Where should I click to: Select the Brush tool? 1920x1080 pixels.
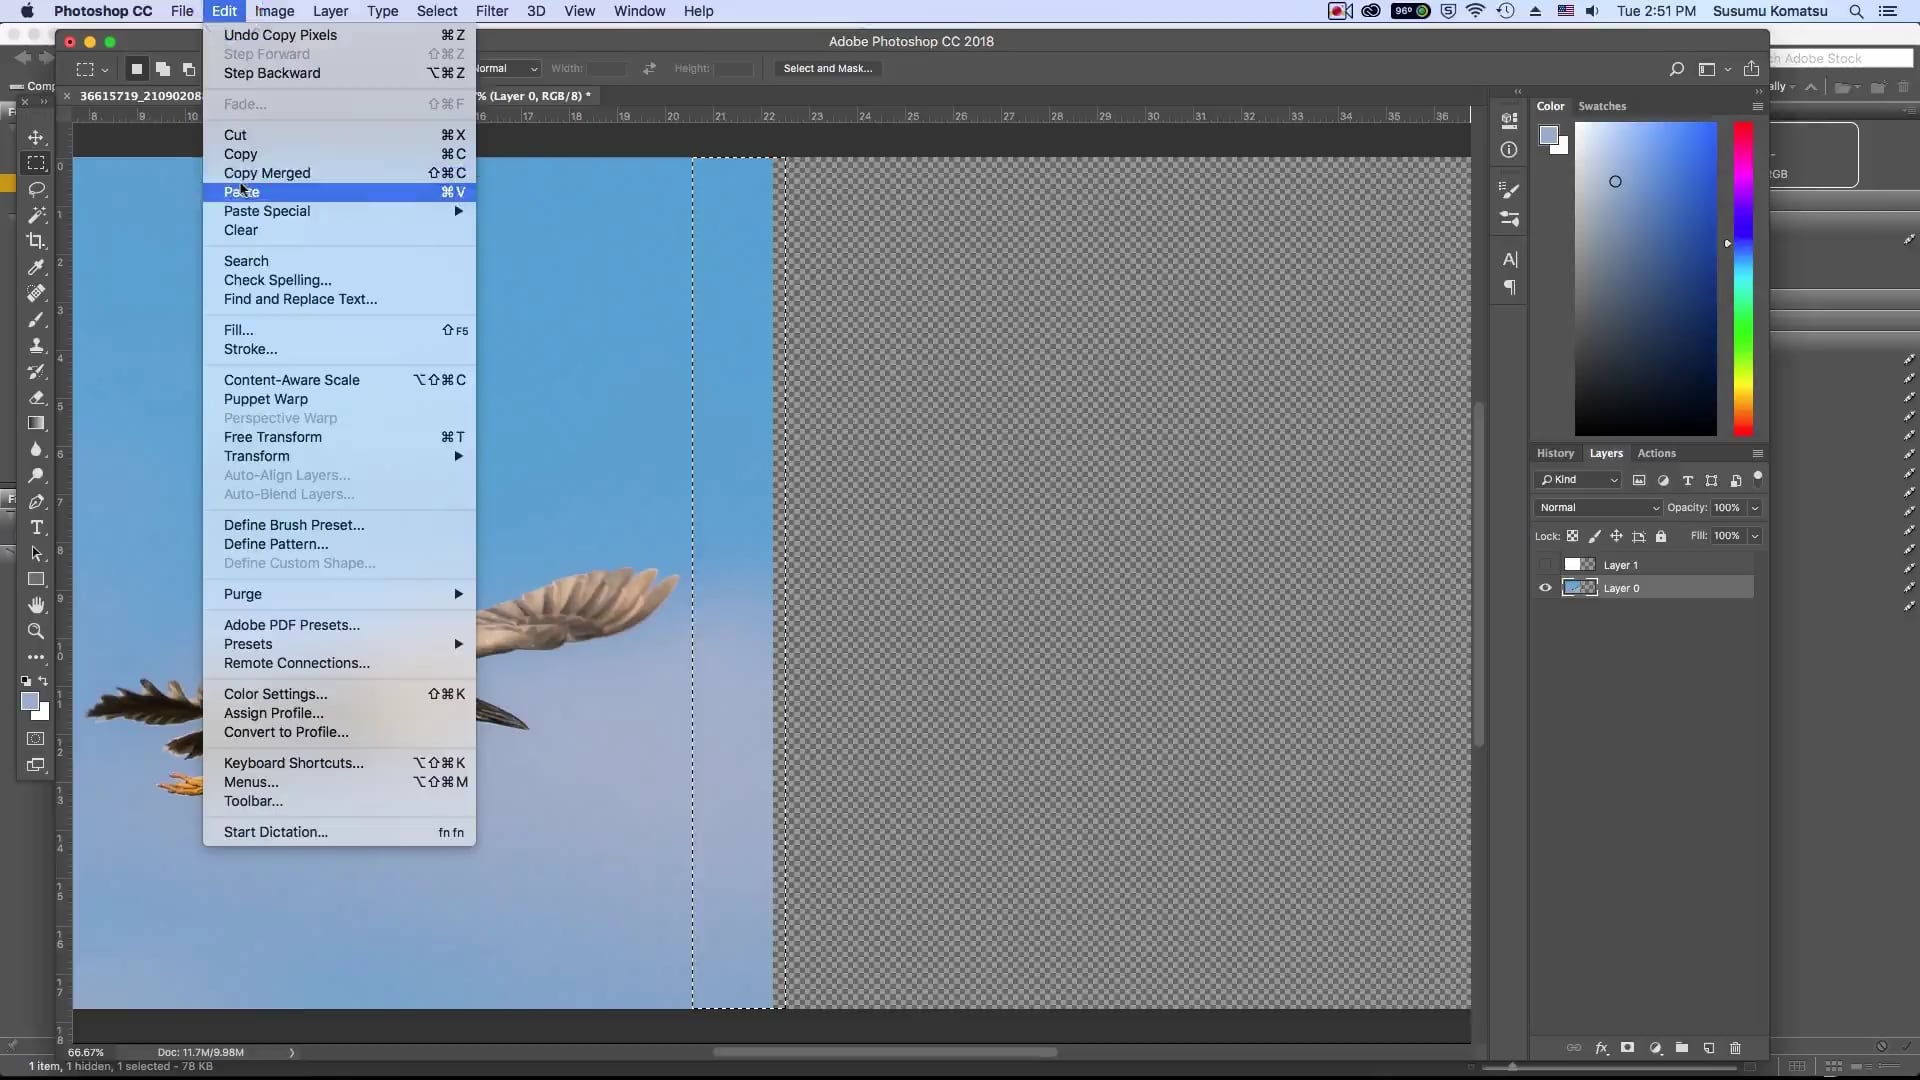click(36, 319)
